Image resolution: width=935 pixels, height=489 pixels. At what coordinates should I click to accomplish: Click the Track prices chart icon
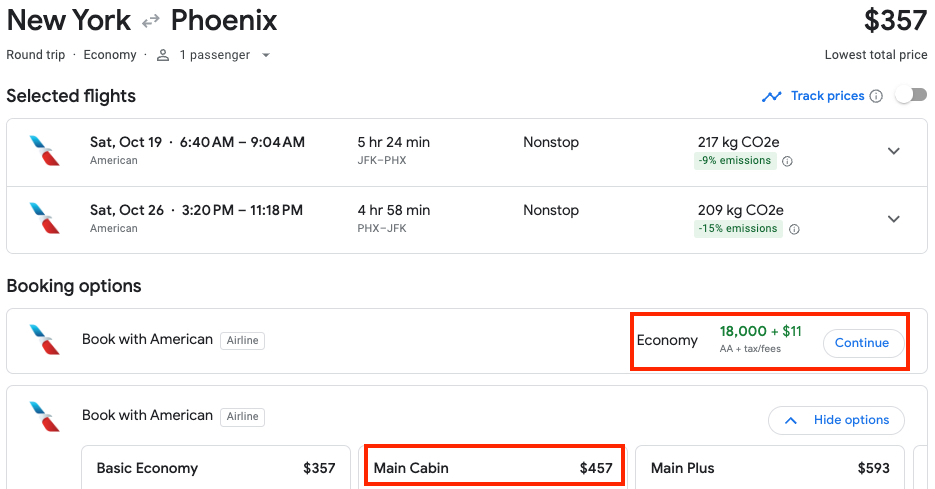(771, 97)
